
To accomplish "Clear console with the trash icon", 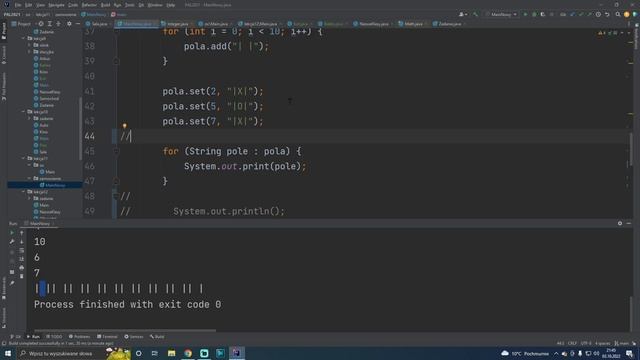I will point(22,276).
